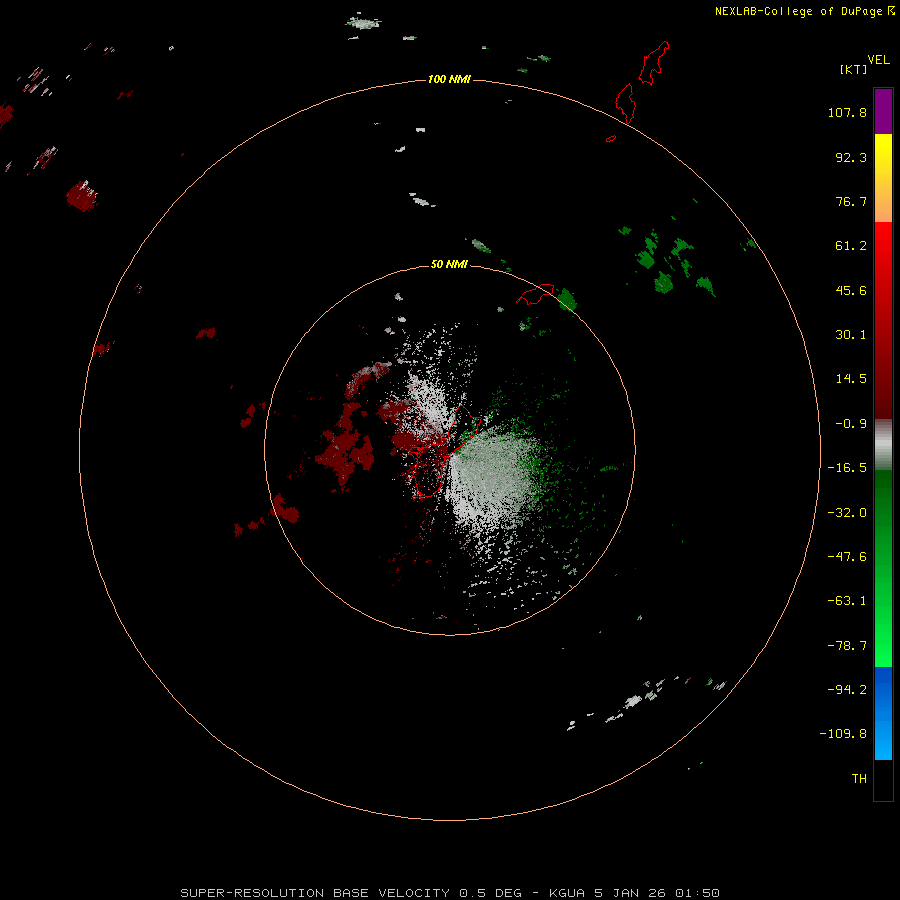Click the -63.1 velocity scale value
Viewport: 900px width, 900px height.
pos(847,601)
